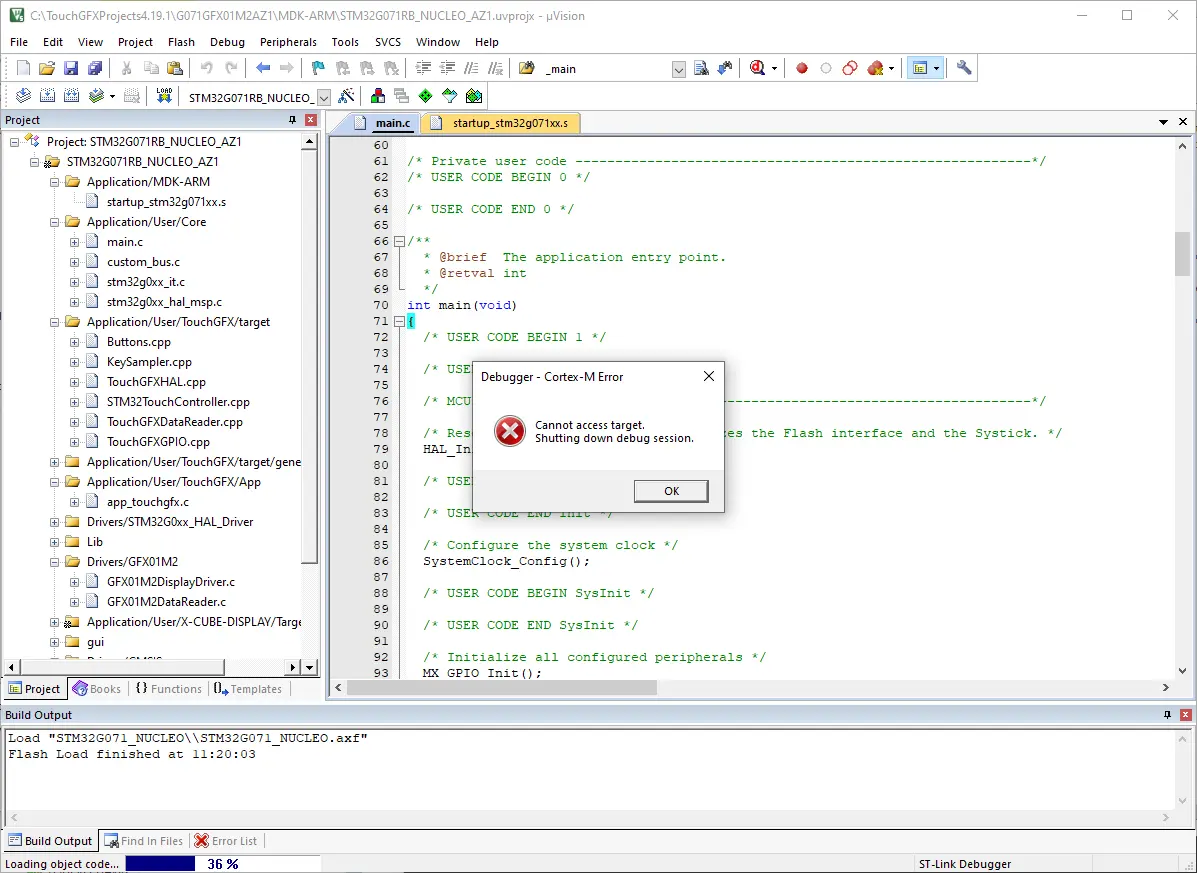Click the Start/Stop Debug Session icon
Screen dimensions: 1197x873
click(x=757, y=68)
